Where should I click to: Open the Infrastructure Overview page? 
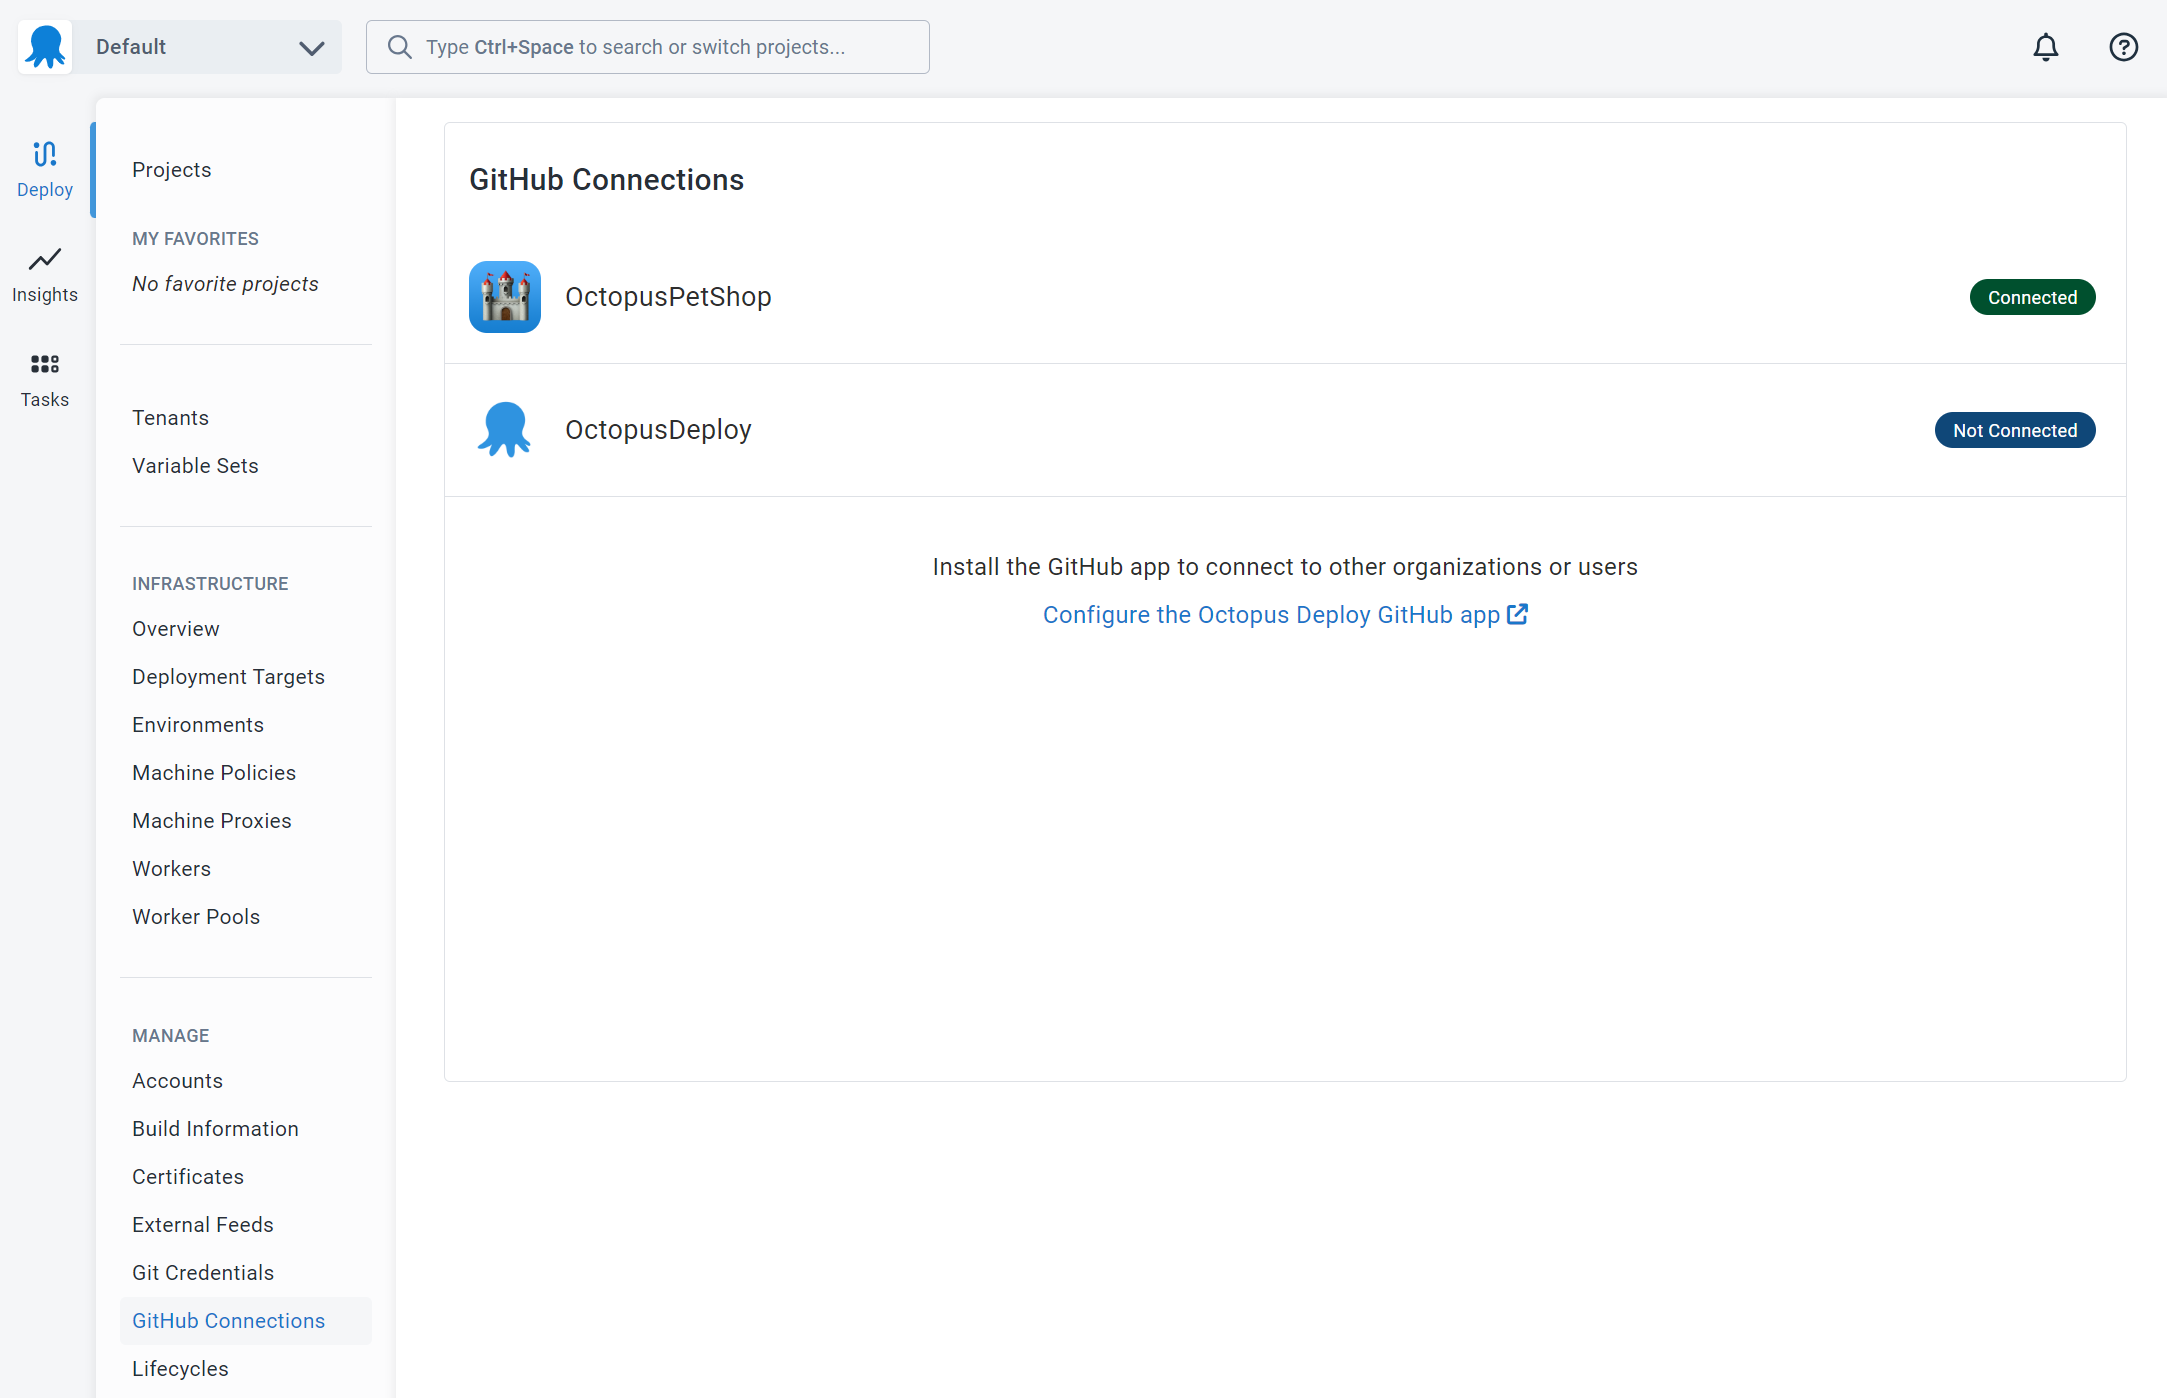[x=175, y=629]
